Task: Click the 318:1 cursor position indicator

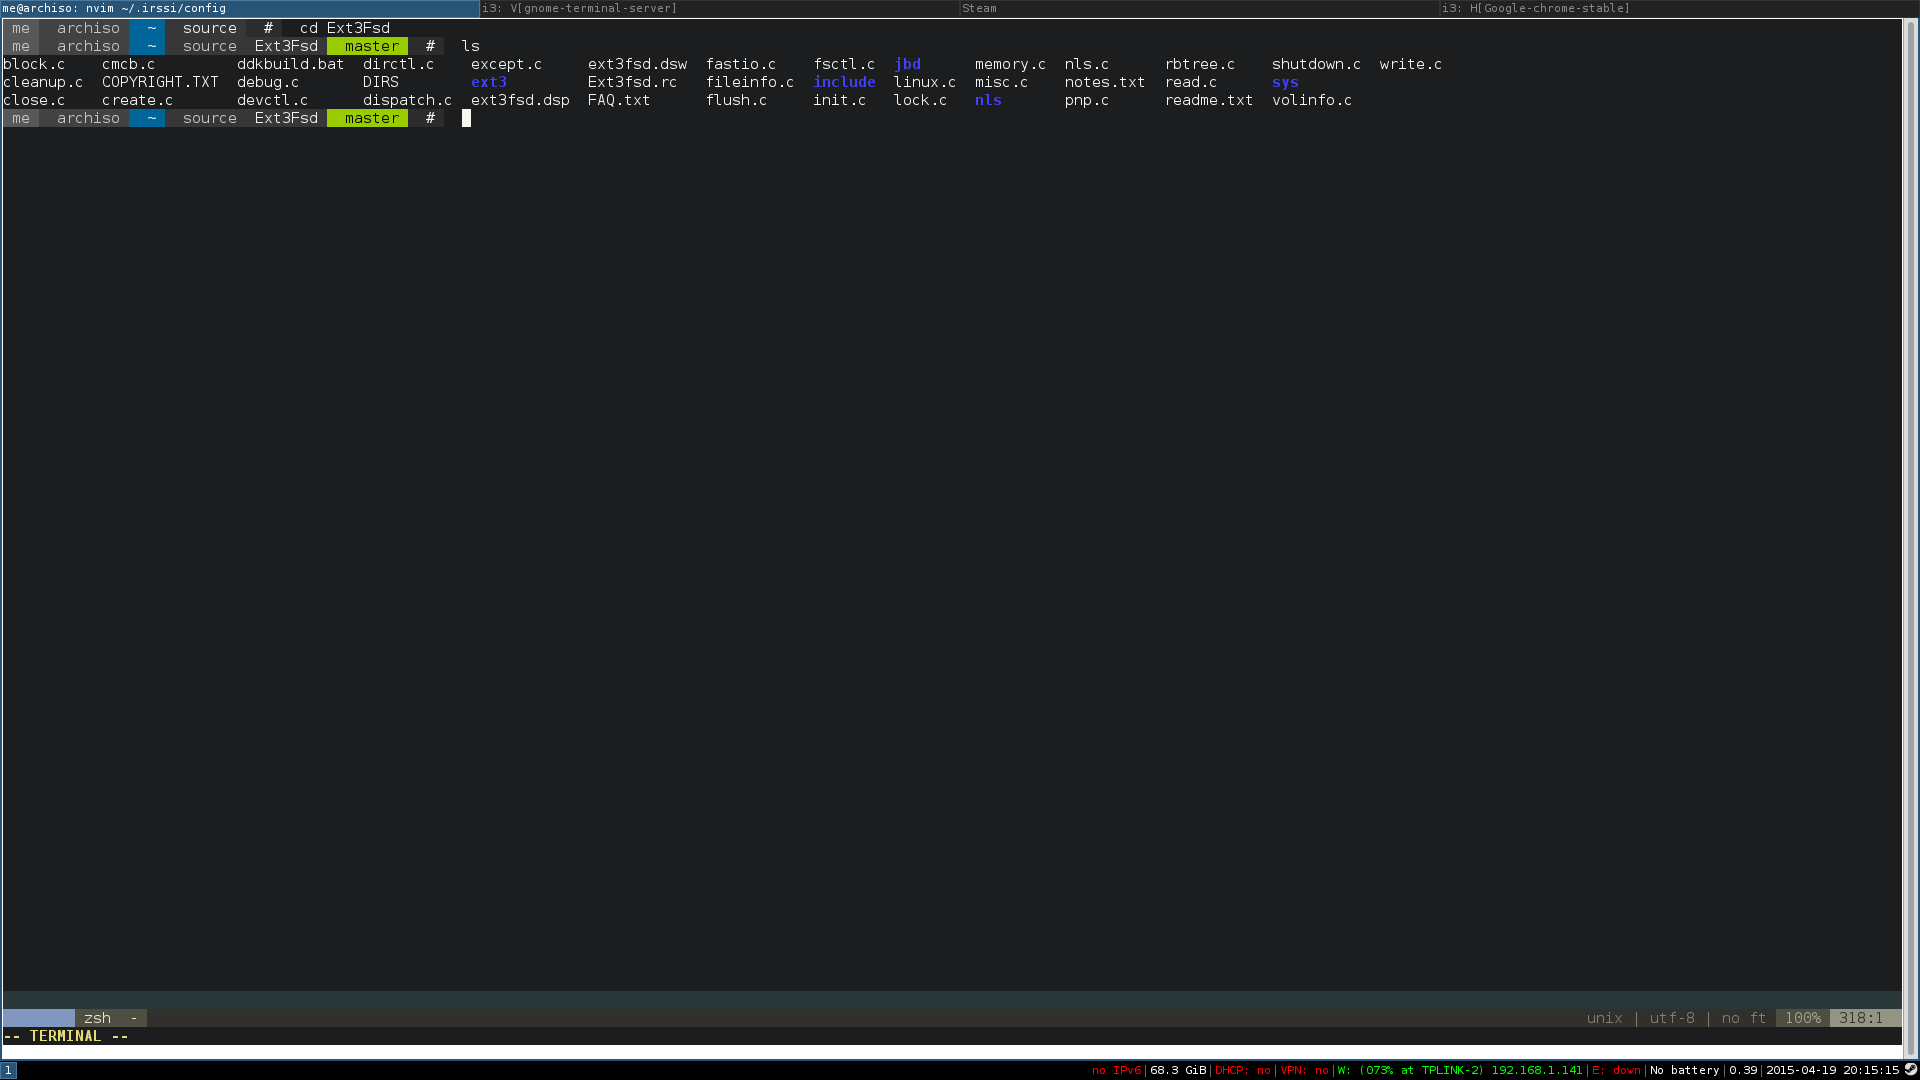Action: [x=1860, y=1018]
